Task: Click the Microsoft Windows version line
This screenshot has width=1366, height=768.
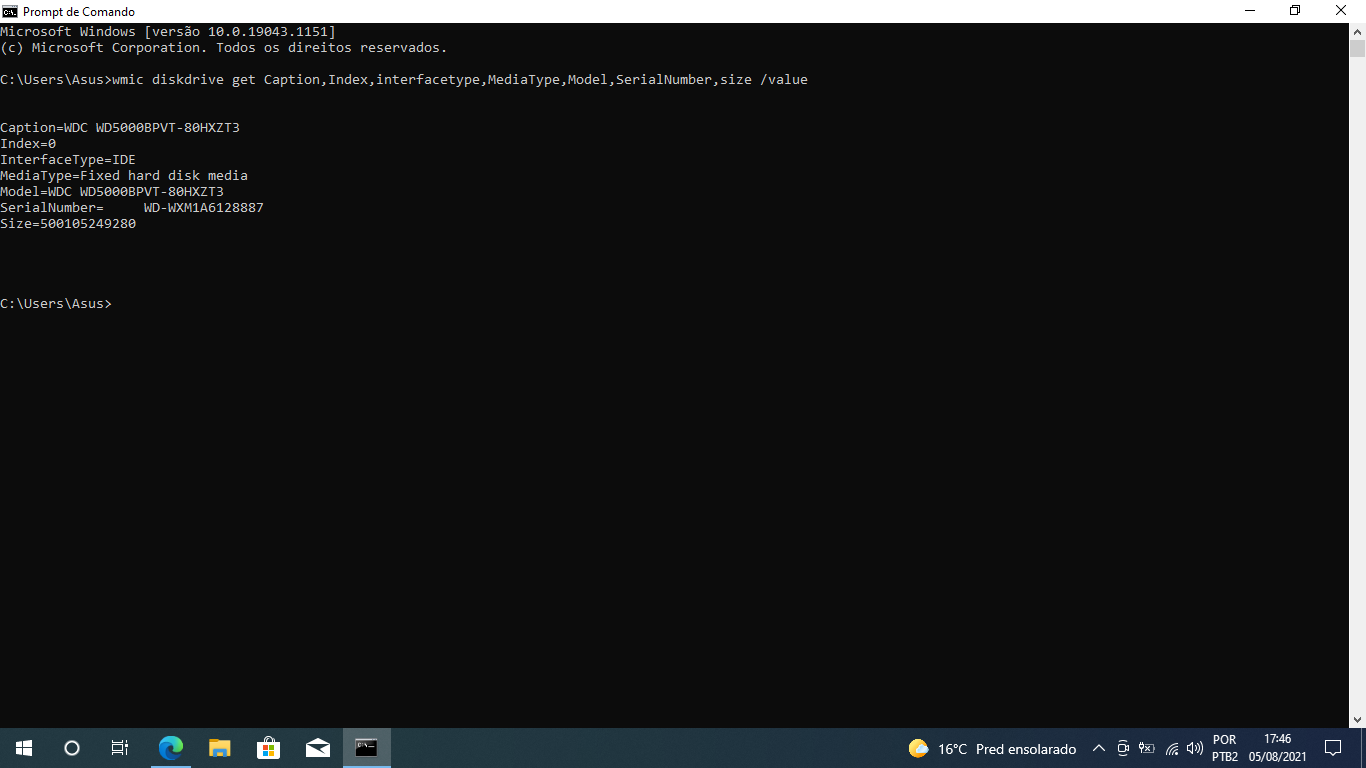Action: (x=168, y=32)
